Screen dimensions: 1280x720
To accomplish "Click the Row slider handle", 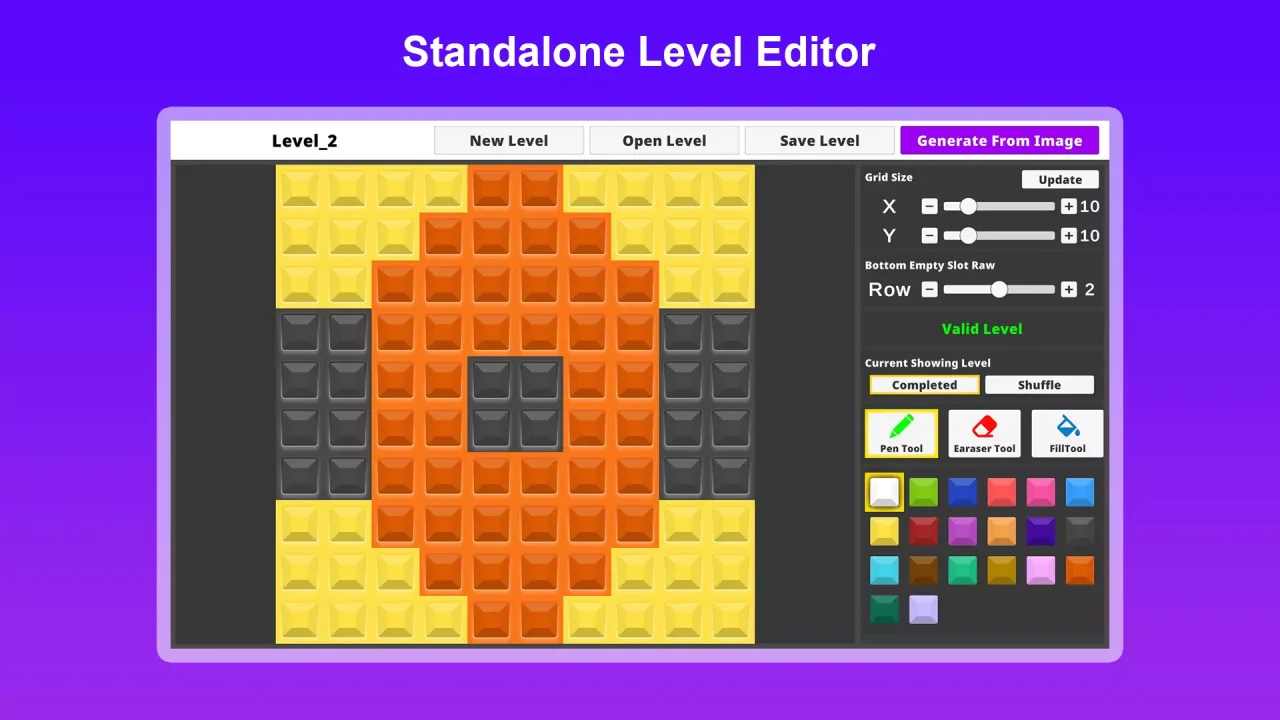I will [998, 289].
